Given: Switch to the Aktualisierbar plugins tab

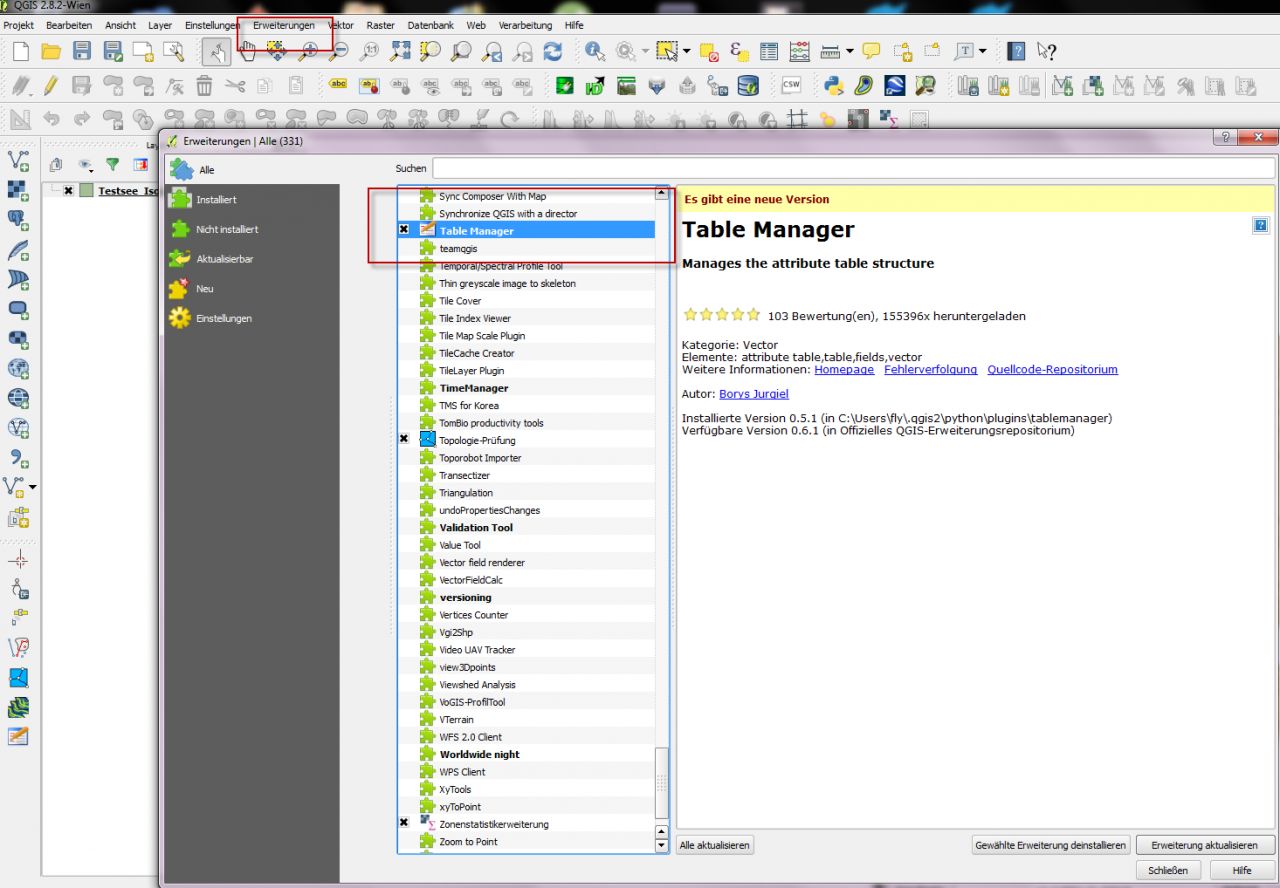Looking at the screenshot, I should (224, 259).
